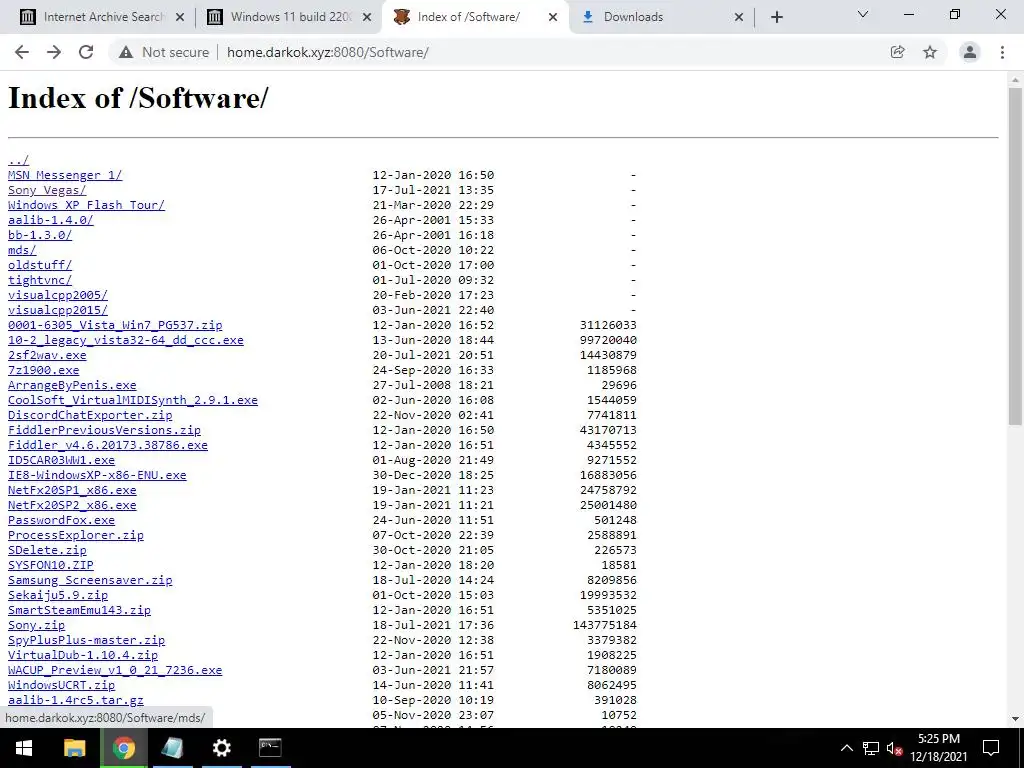Click the page vertical scrollbar thumb
Image resolution: width=1024 pixels, height=768 pixels.
(x=1015, y=256)
